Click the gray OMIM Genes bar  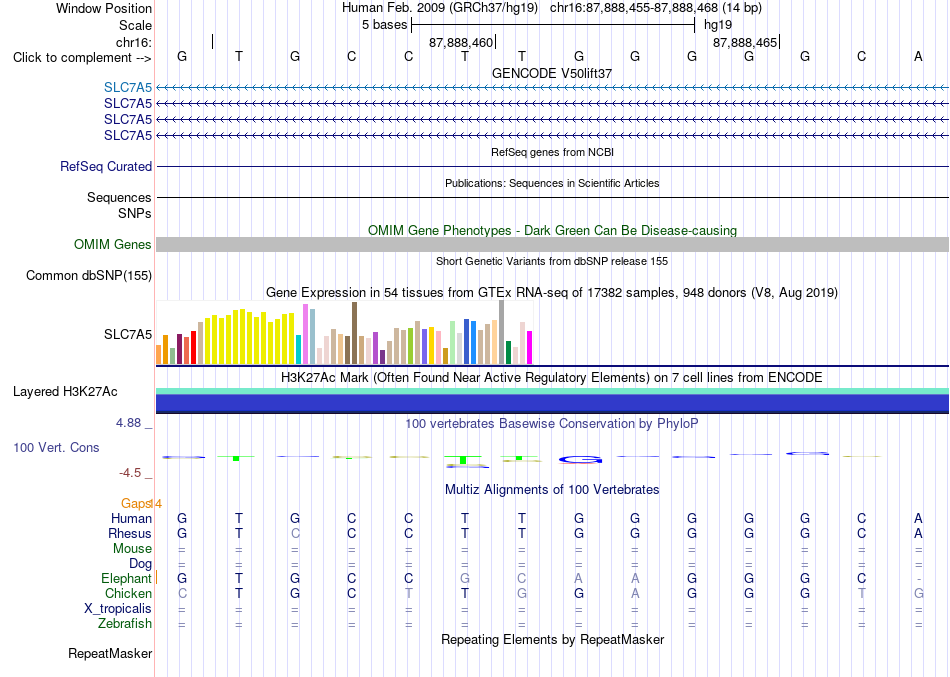552,244
